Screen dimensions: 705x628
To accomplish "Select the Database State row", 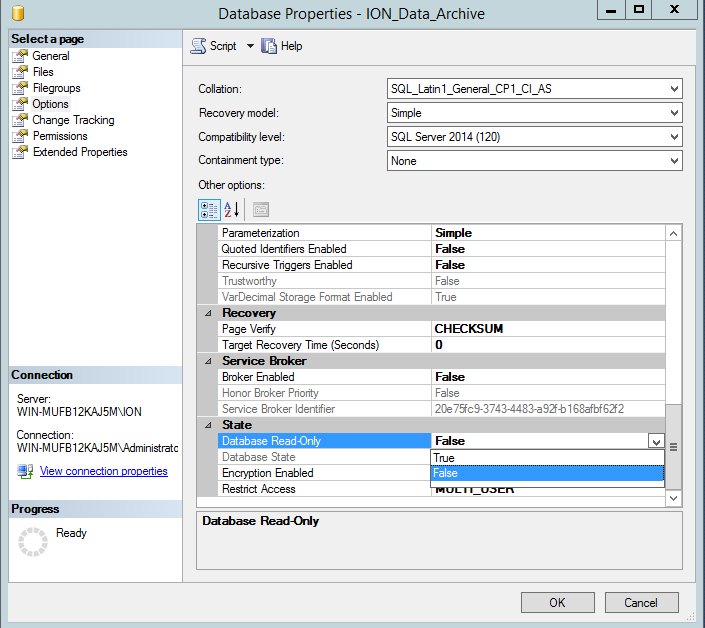I will (x=324, y=457).
